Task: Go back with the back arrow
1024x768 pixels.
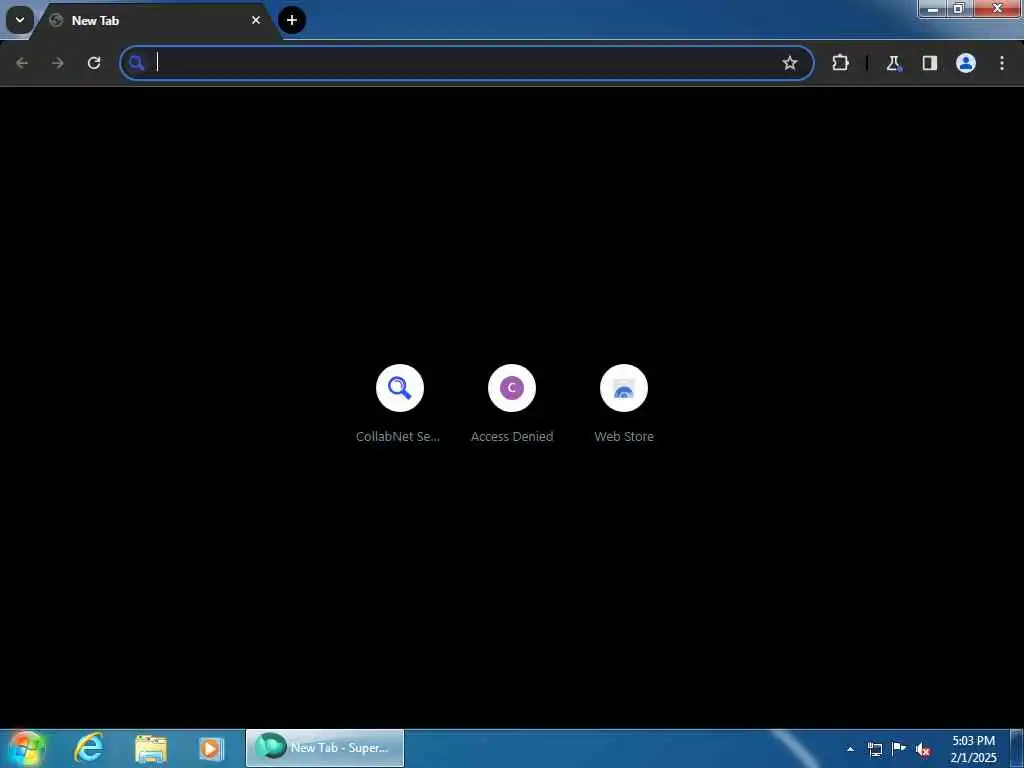Action: click(x=22, y=63)
